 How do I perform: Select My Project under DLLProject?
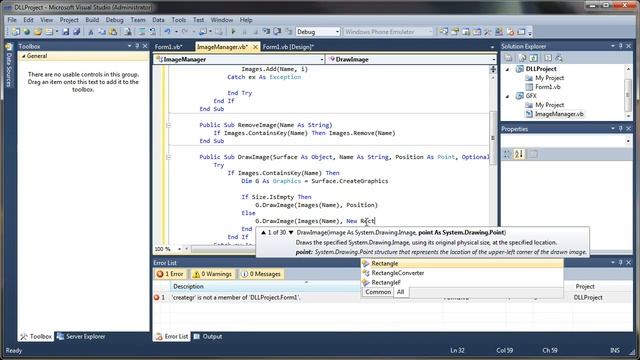[549, 78]
